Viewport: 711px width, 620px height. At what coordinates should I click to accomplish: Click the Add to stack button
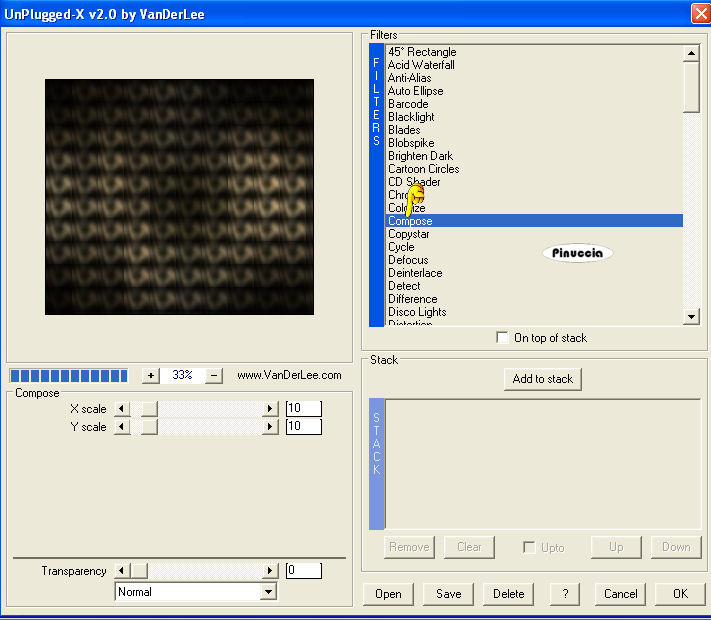point(542,379)
